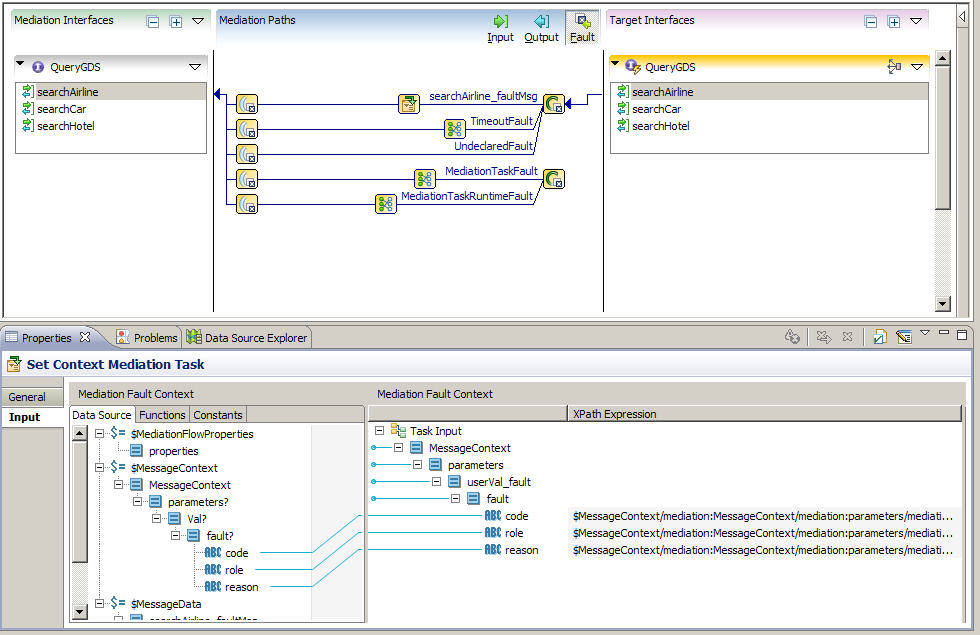Show the Output mediation path
Viewport: 980px width, 635px height.
point(541,28)
